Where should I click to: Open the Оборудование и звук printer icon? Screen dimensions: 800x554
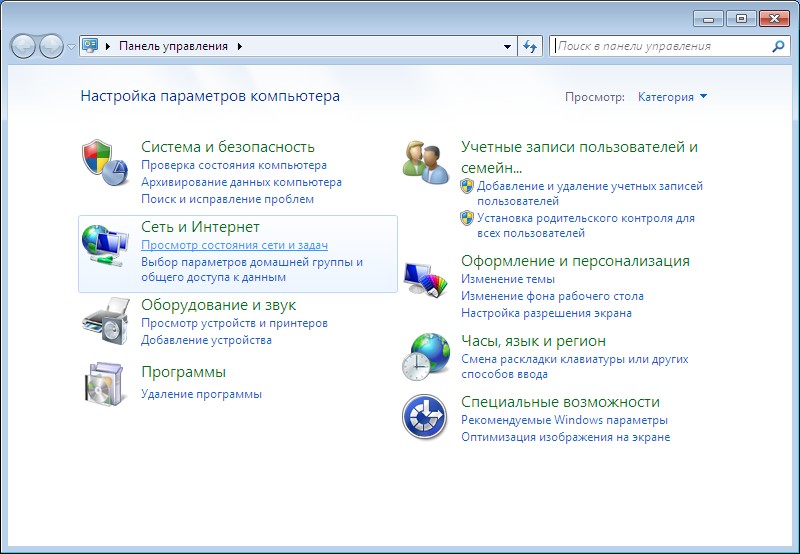pos(106,321)
